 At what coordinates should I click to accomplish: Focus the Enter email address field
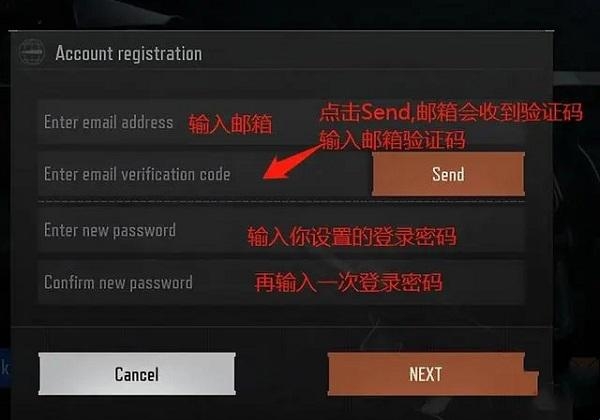tap(281, 122)
